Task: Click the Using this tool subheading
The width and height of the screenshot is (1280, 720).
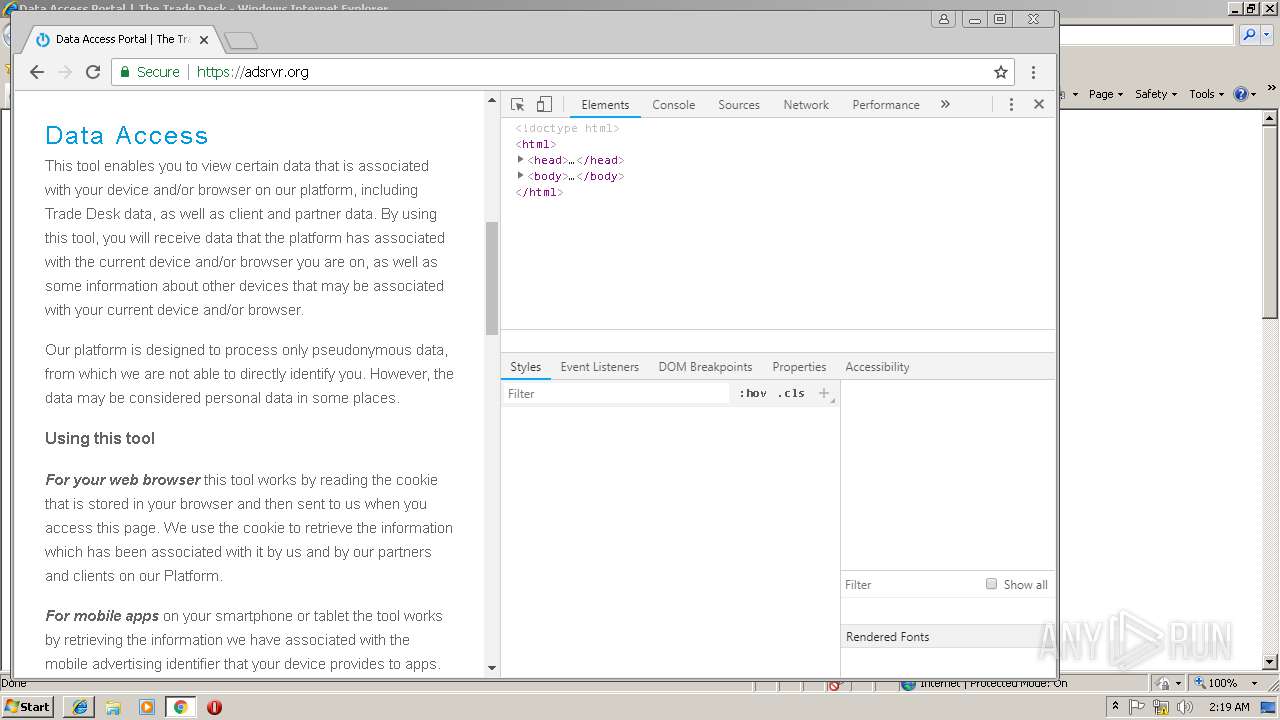Action: tap(100, 438)
